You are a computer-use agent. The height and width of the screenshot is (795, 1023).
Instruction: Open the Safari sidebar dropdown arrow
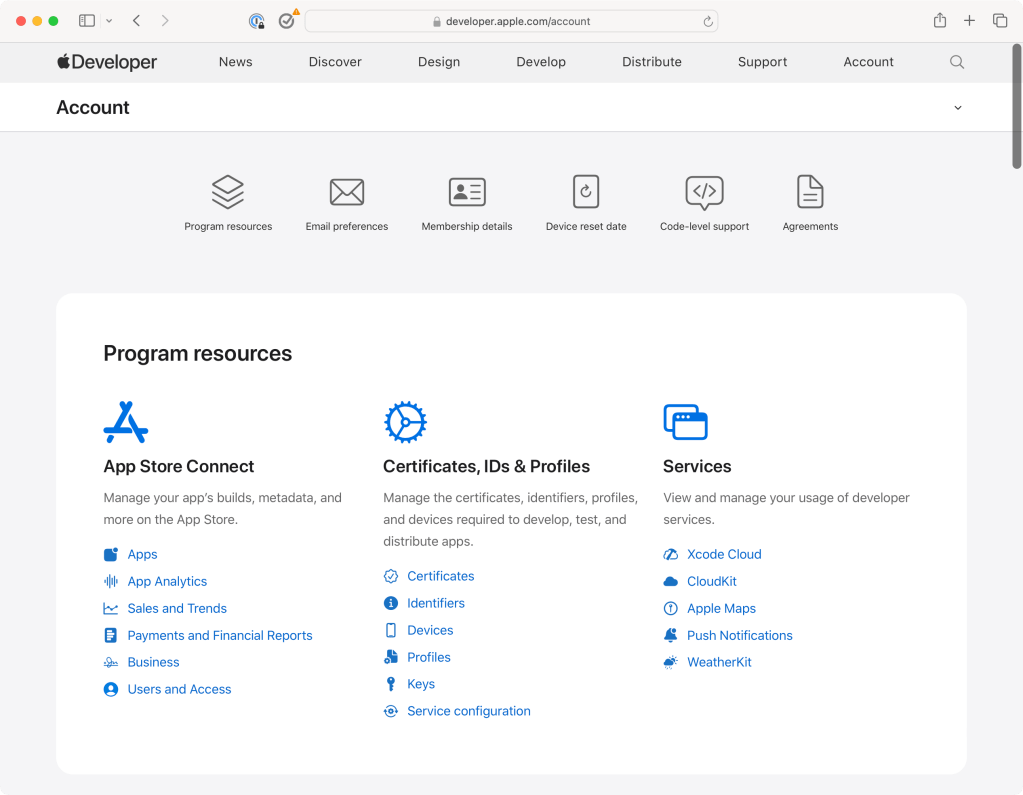[109, 21]
